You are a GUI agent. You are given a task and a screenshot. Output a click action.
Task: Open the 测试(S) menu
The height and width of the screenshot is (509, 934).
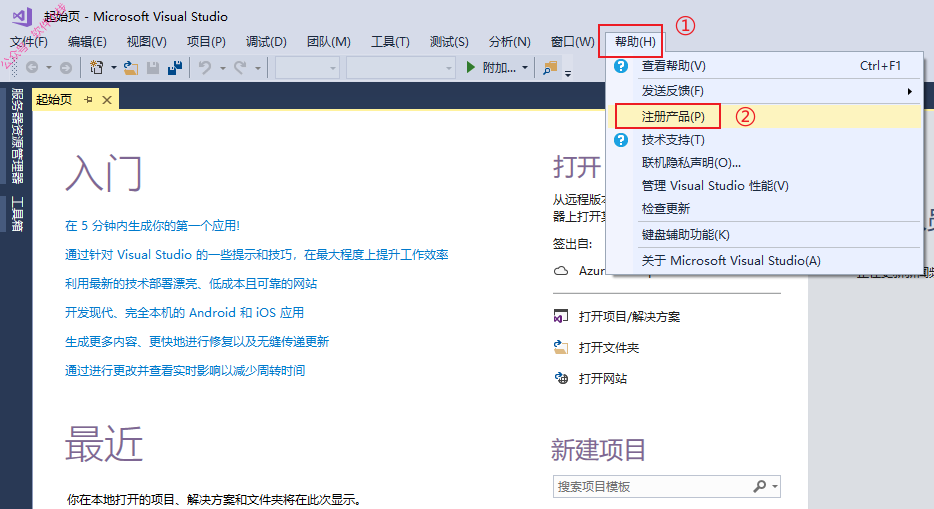[x=449, y=42]
